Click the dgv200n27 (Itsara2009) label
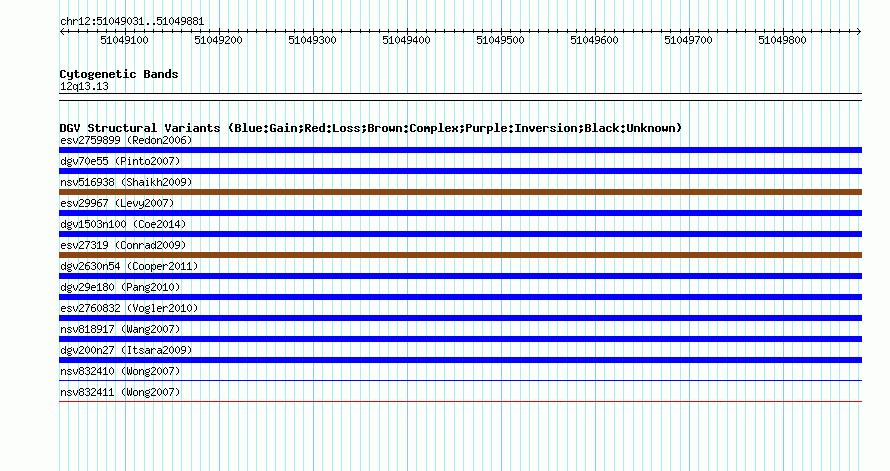Screen dimensions: 890x471 (x=126, y=350)
